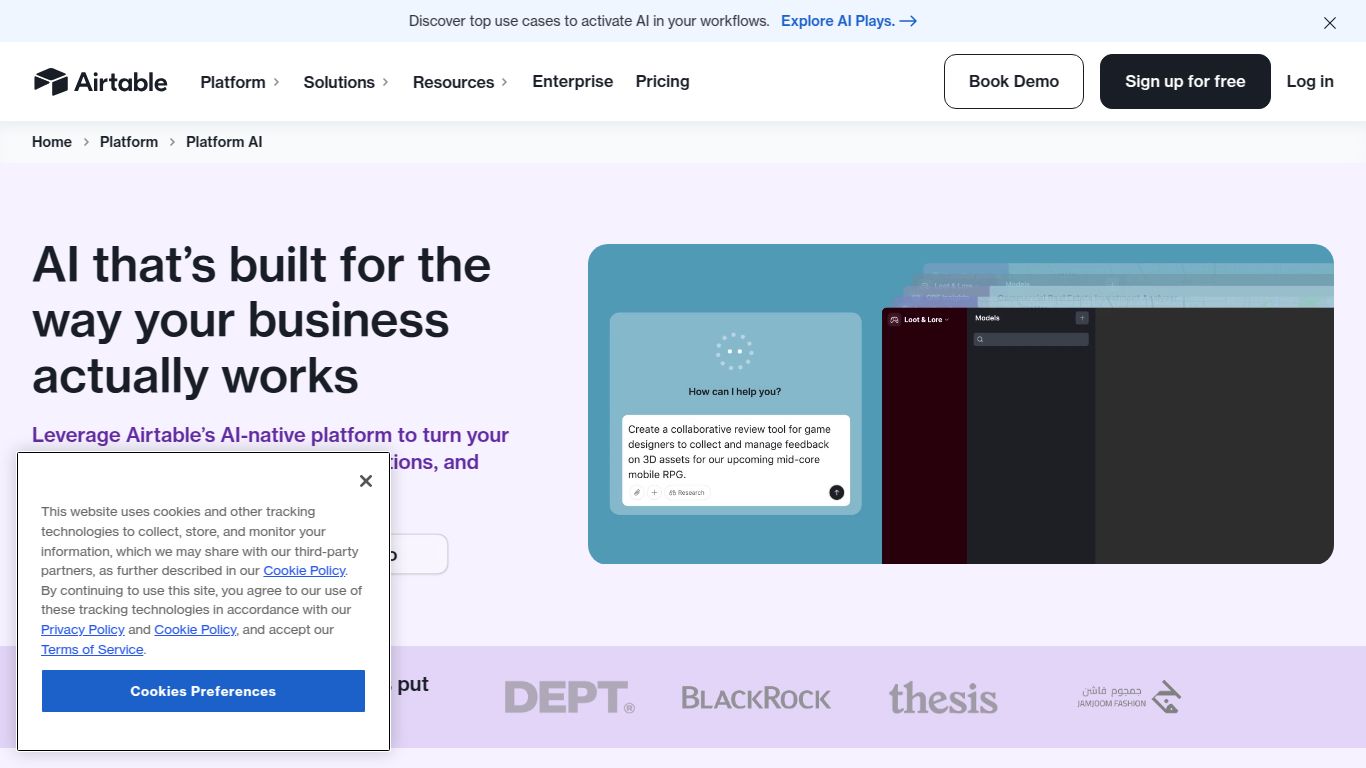The image size is (1366, 768).
Task: Dismiss the AI Plays announcement banner
Action: [1329, 23]
